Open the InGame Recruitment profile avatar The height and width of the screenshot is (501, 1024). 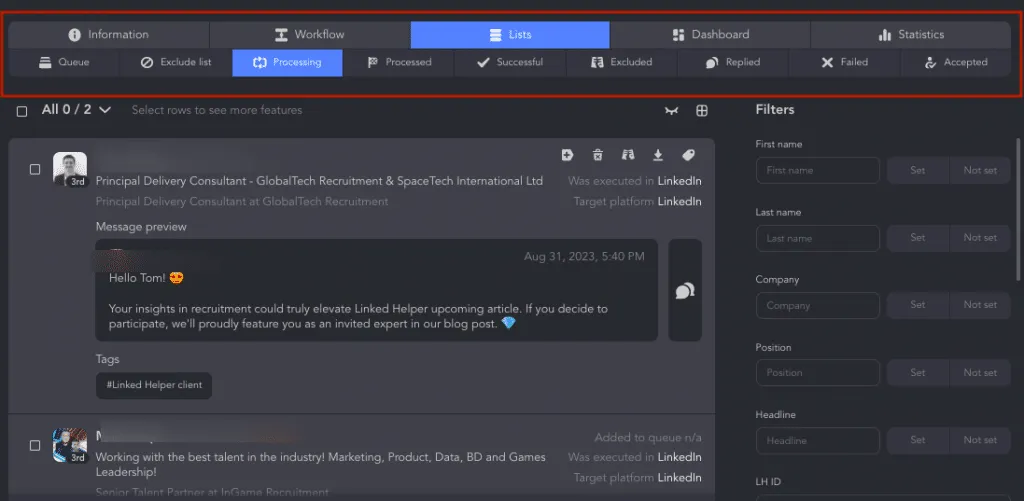[x=70, y=445]
